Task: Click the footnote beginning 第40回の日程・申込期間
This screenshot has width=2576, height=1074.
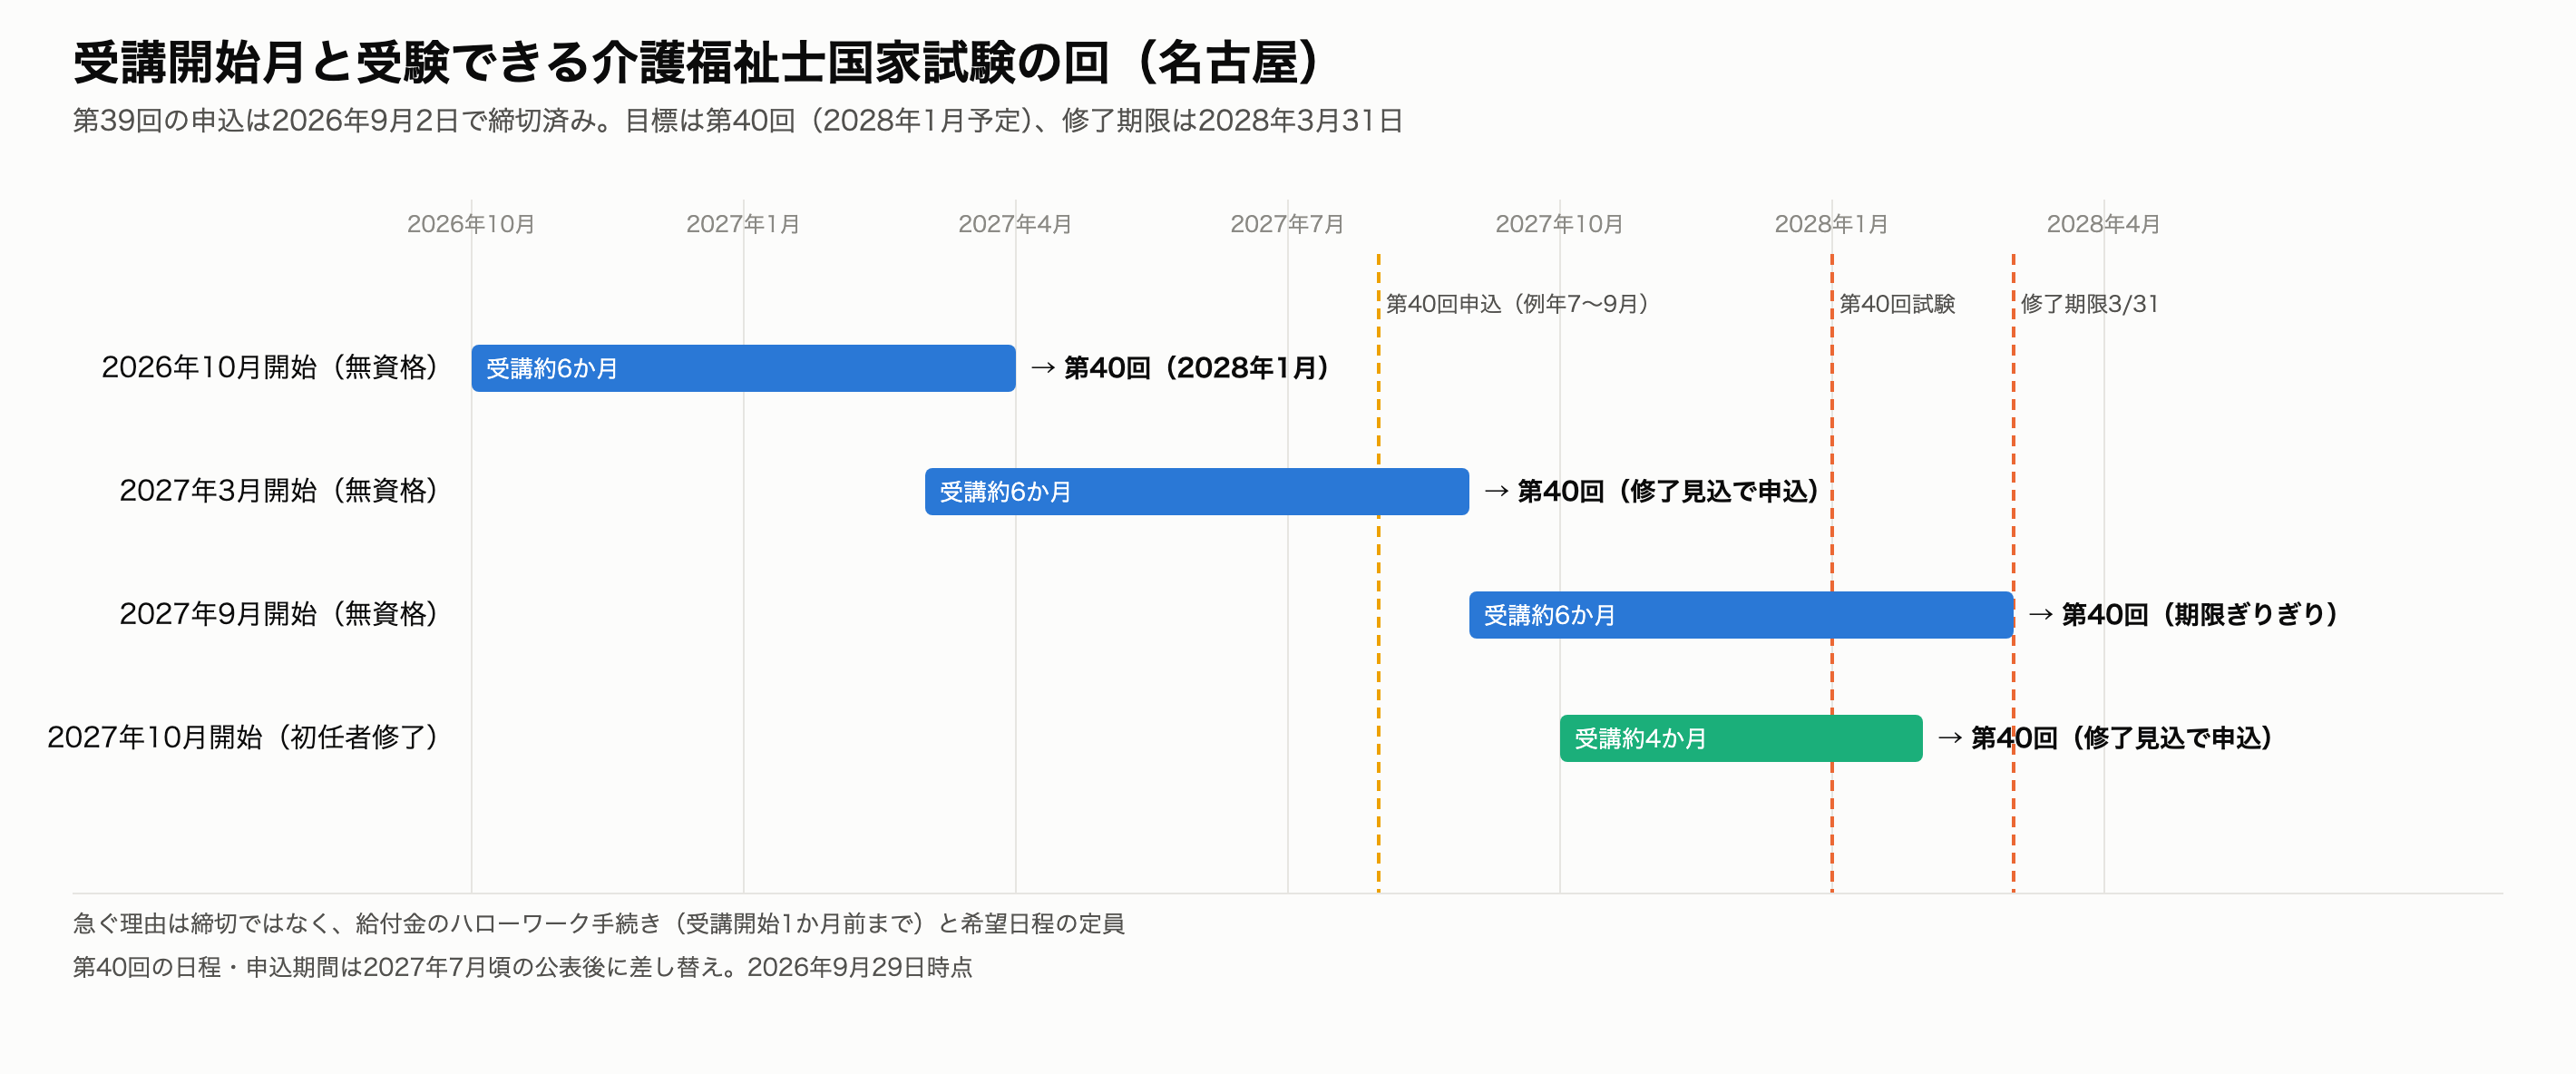Action: pos(522,968)
